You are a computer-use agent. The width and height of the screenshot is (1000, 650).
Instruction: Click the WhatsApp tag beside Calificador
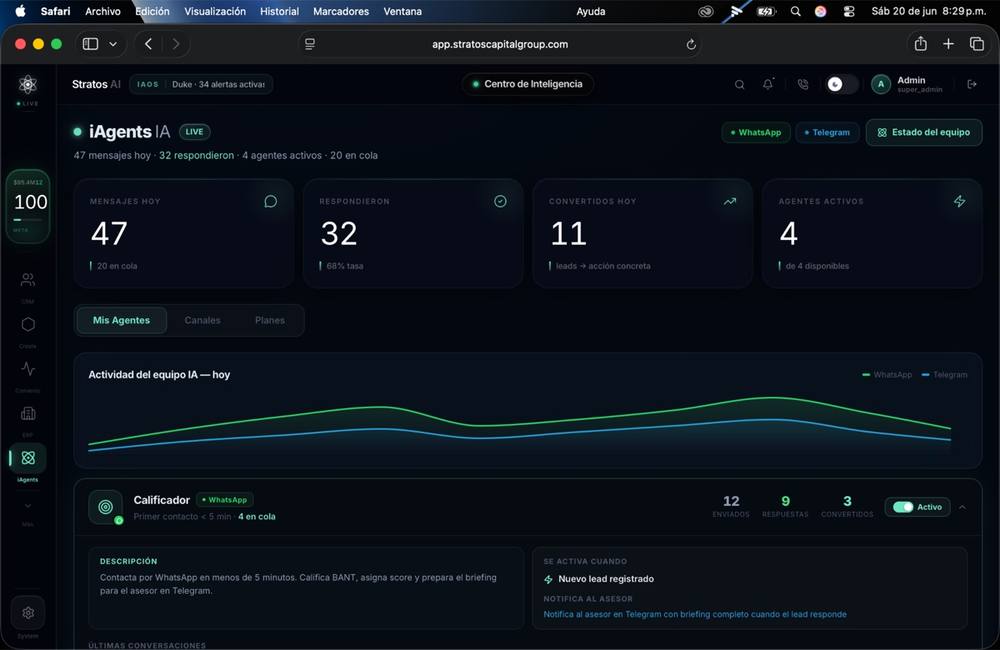point(225,500)
